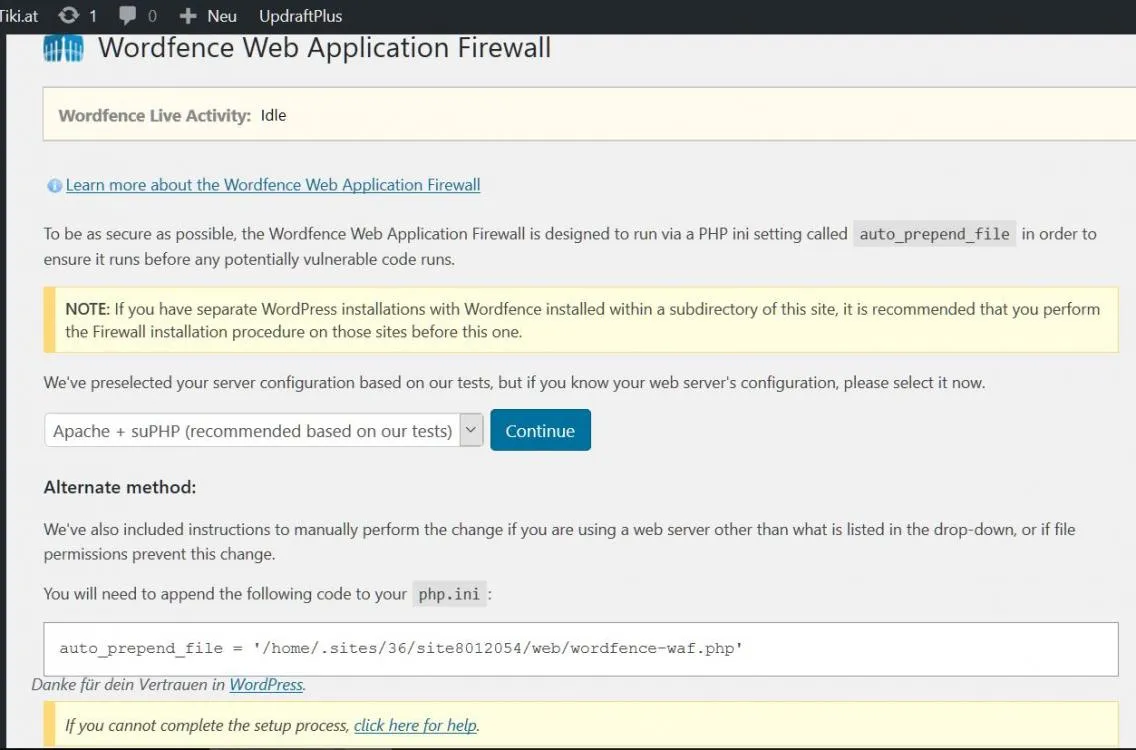Click the plus icon beside Neu
This screenshot has height=750, width=1136.
click(188, 16)
